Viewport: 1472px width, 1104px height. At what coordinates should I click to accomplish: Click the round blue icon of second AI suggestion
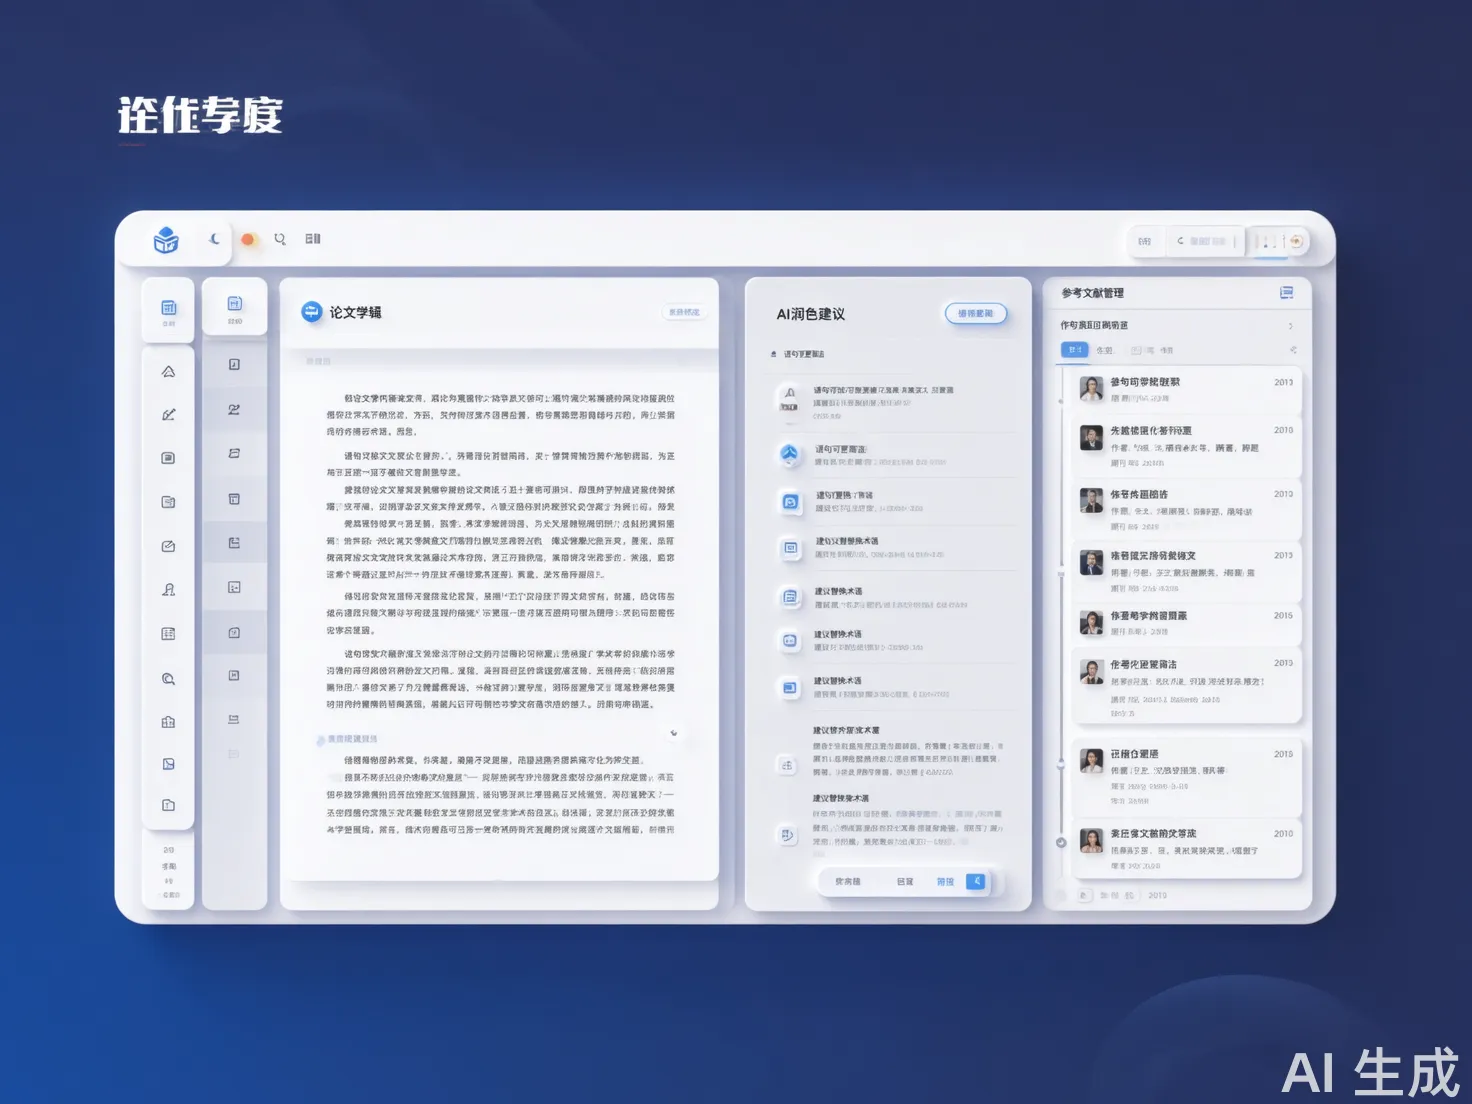click(x=790, y=454)
